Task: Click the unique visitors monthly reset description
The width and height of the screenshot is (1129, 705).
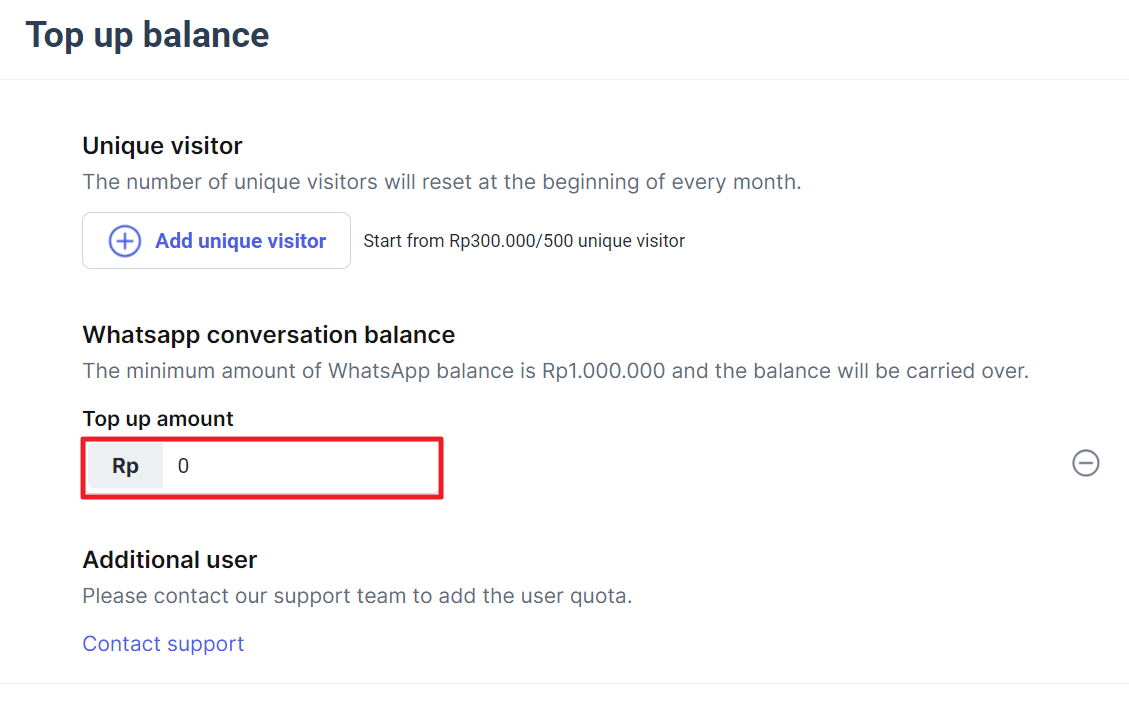Action: tap(441, 182)
